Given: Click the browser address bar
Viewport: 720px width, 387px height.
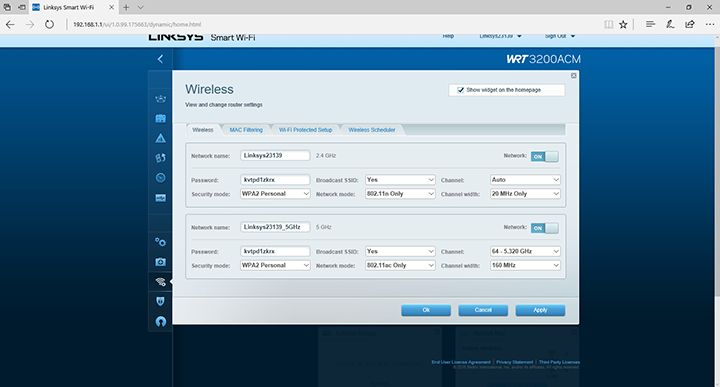Looking at the screenshot, I should 333,24.
